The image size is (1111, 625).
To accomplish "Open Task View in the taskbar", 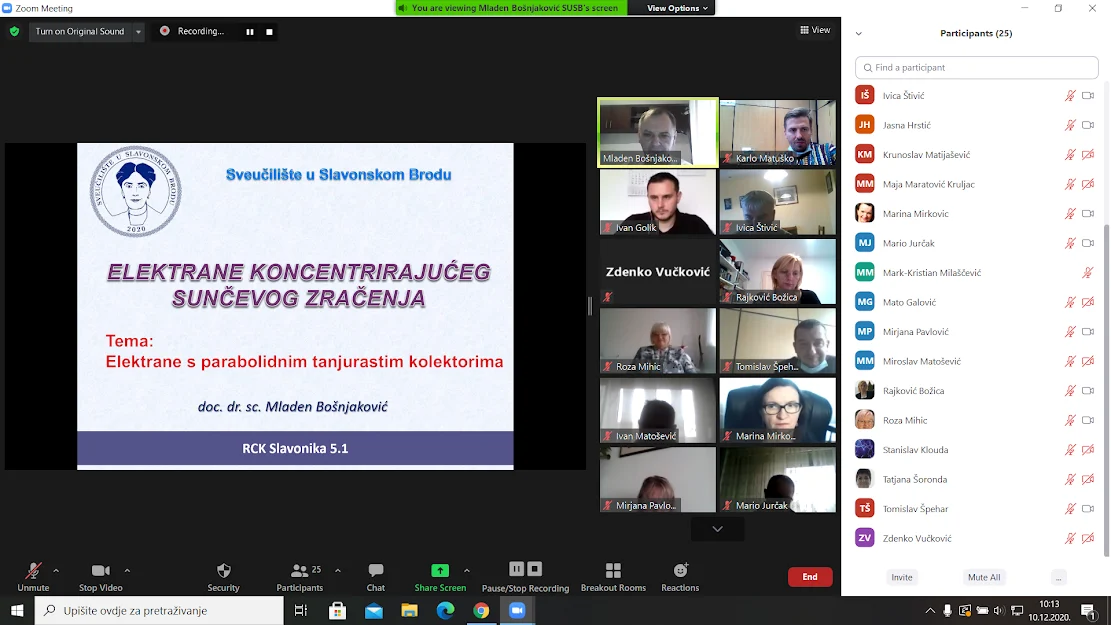I will click(301, 610).
